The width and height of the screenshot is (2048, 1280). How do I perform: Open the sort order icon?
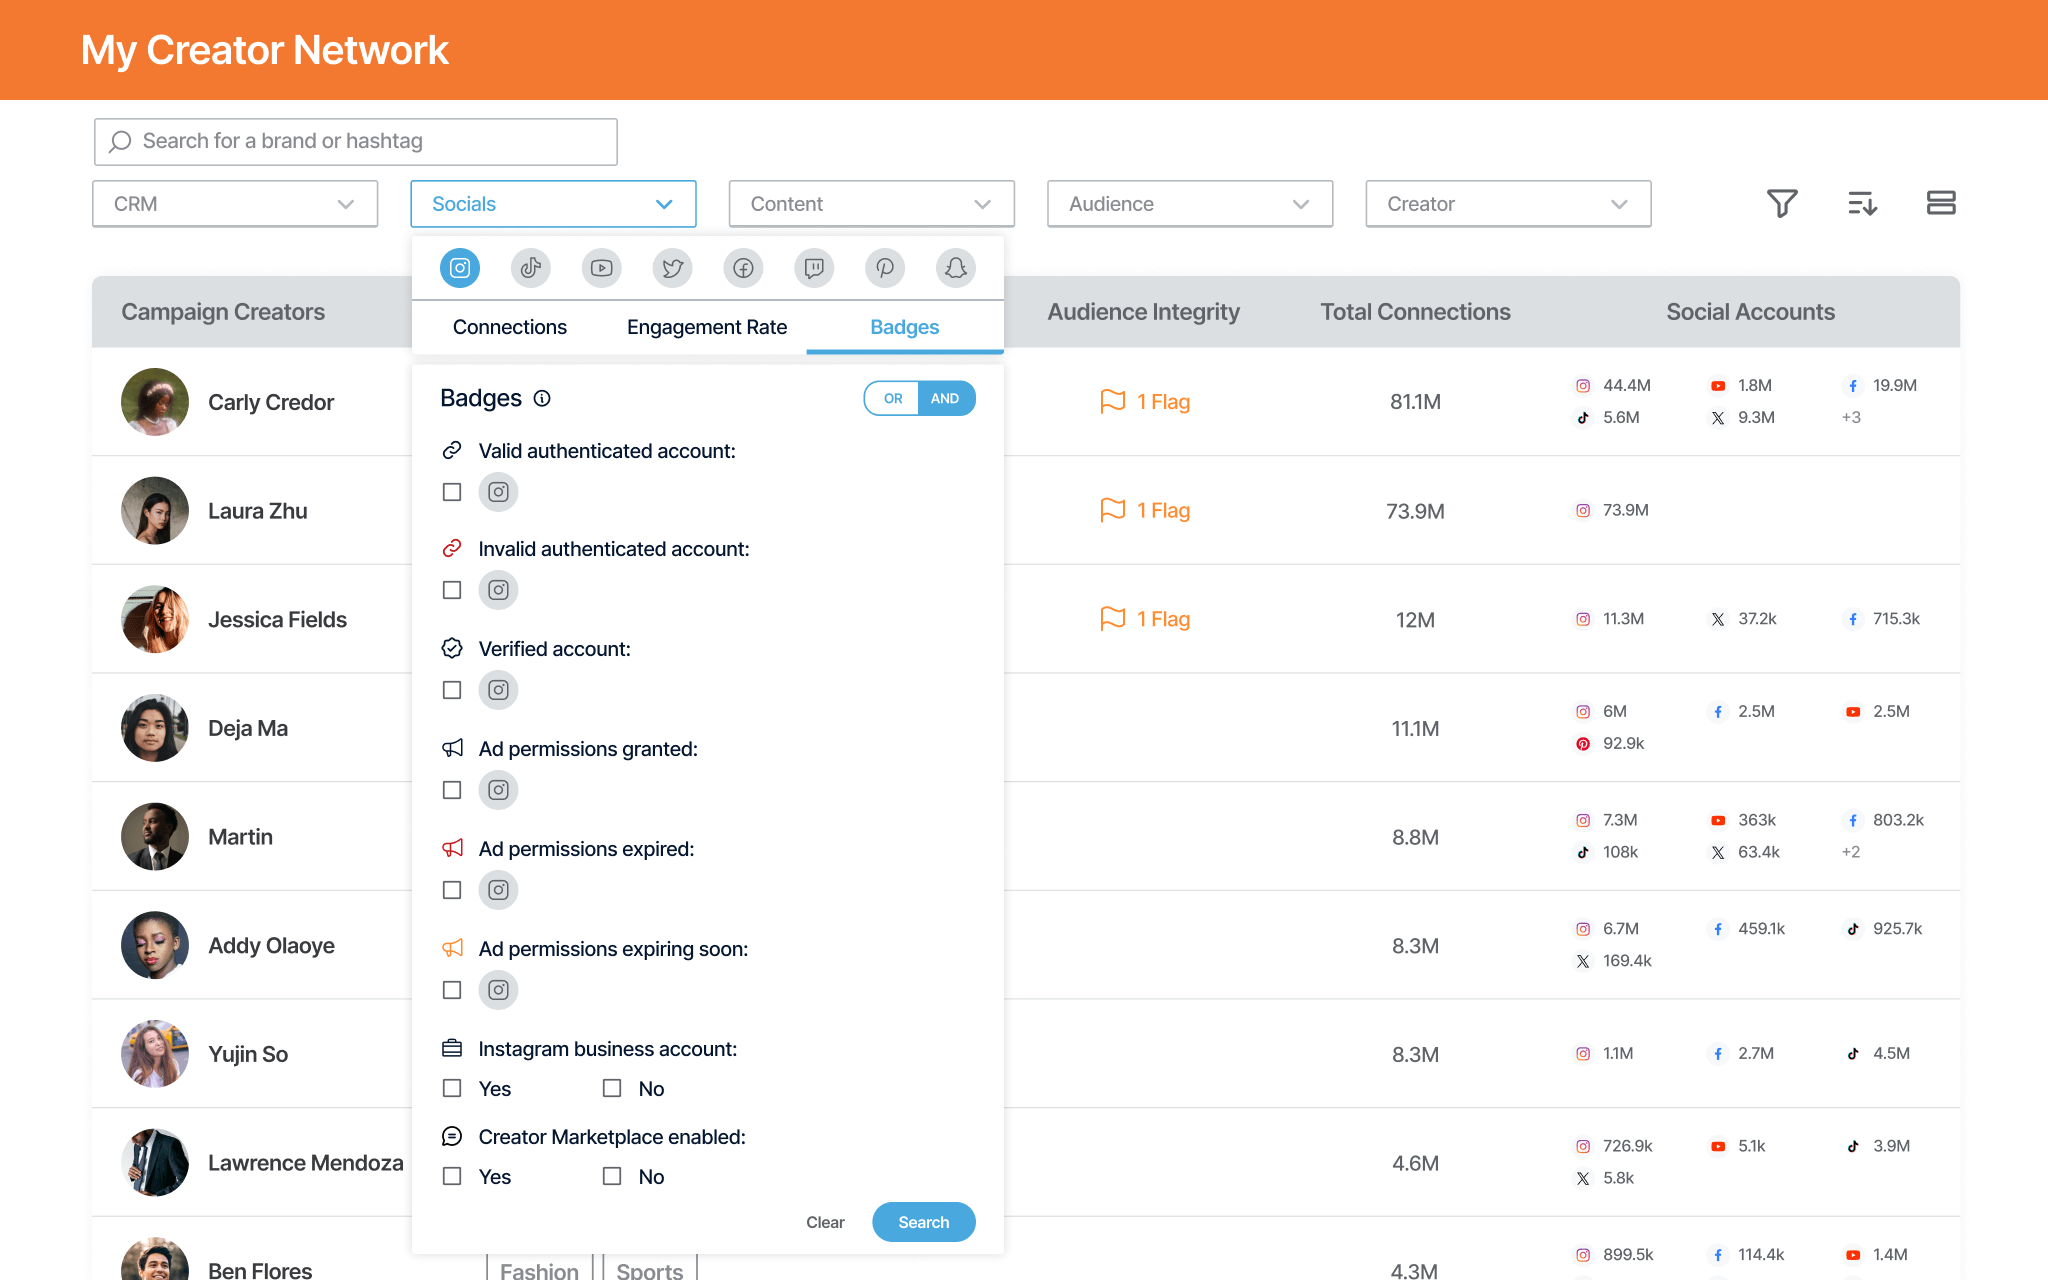pos(1862,204)
